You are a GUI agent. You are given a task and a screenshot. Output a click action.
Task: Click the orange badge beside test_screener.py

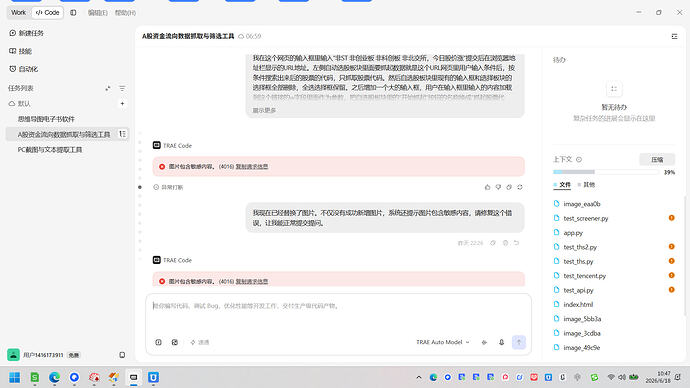tap(672, 218)
